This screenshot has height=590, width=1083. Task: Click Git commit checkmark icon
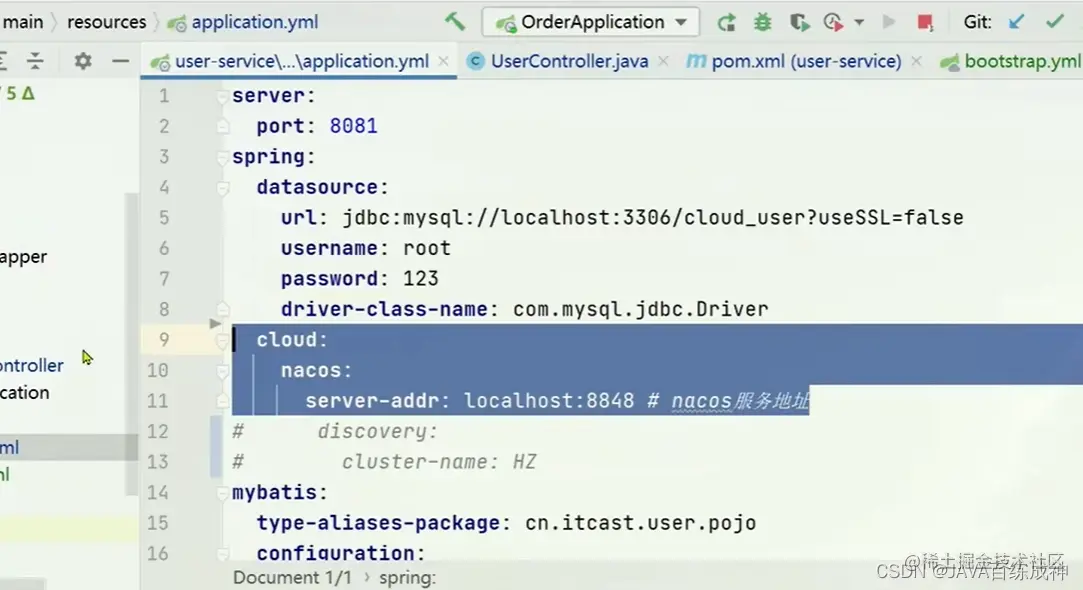[x=1054, y=22]
